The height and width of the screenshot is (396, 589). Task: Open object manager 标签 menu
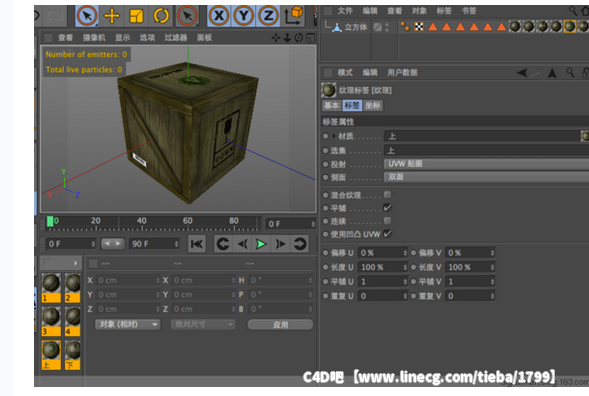pos(444,11)
